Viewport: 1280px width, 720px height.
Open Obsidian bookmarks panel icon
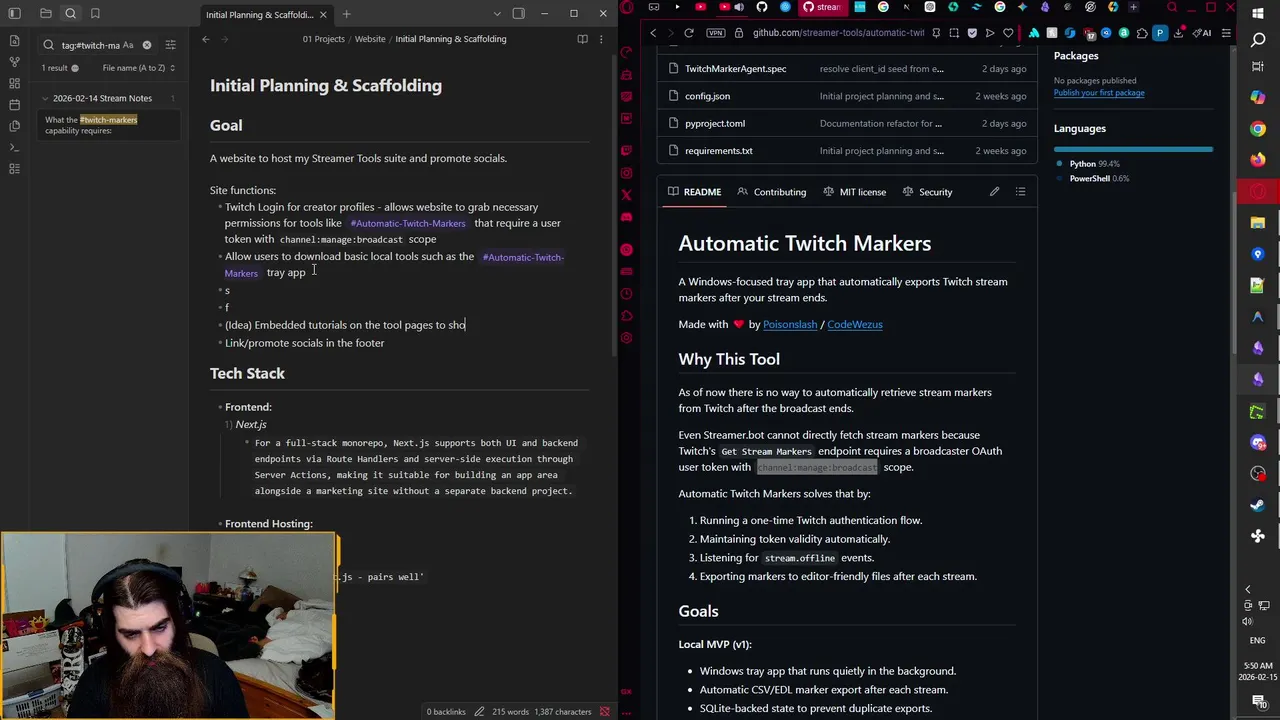95,14
